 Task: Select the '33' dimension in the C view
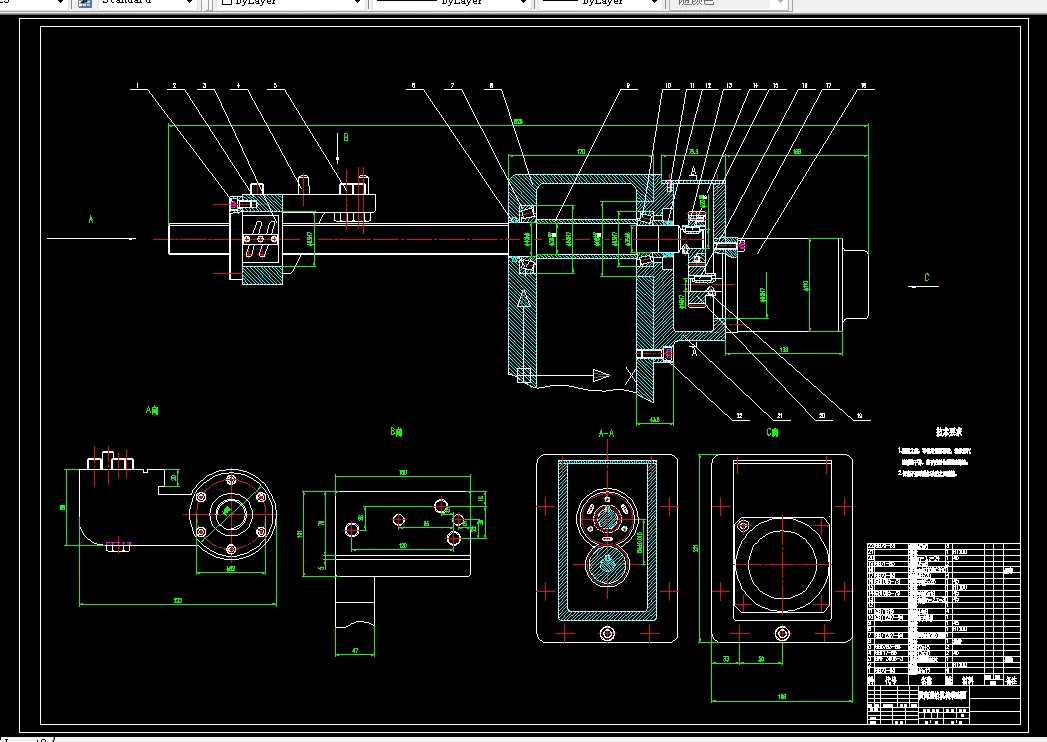tap(726, 659)
